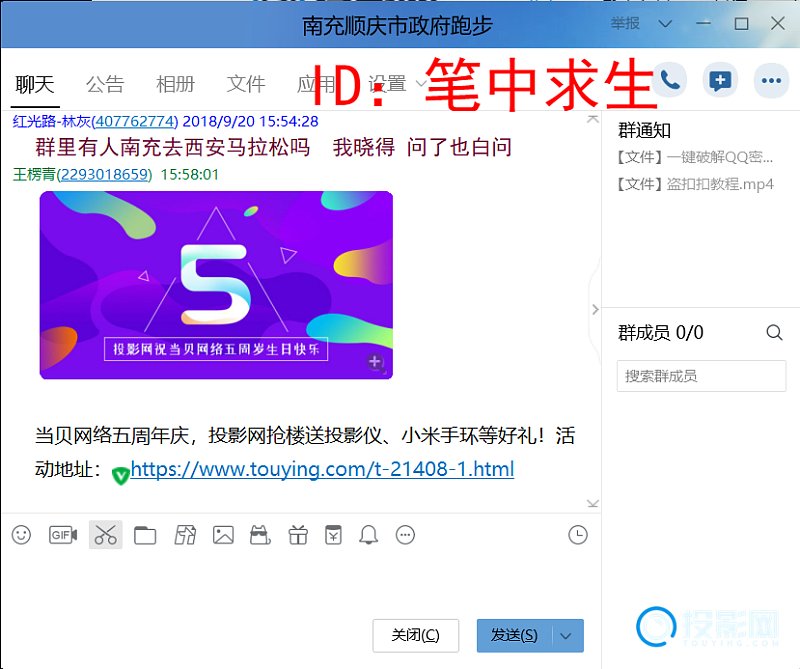Click the 举报 report button
The height and width of the screenshot is (669, 800).
point(626,23)
